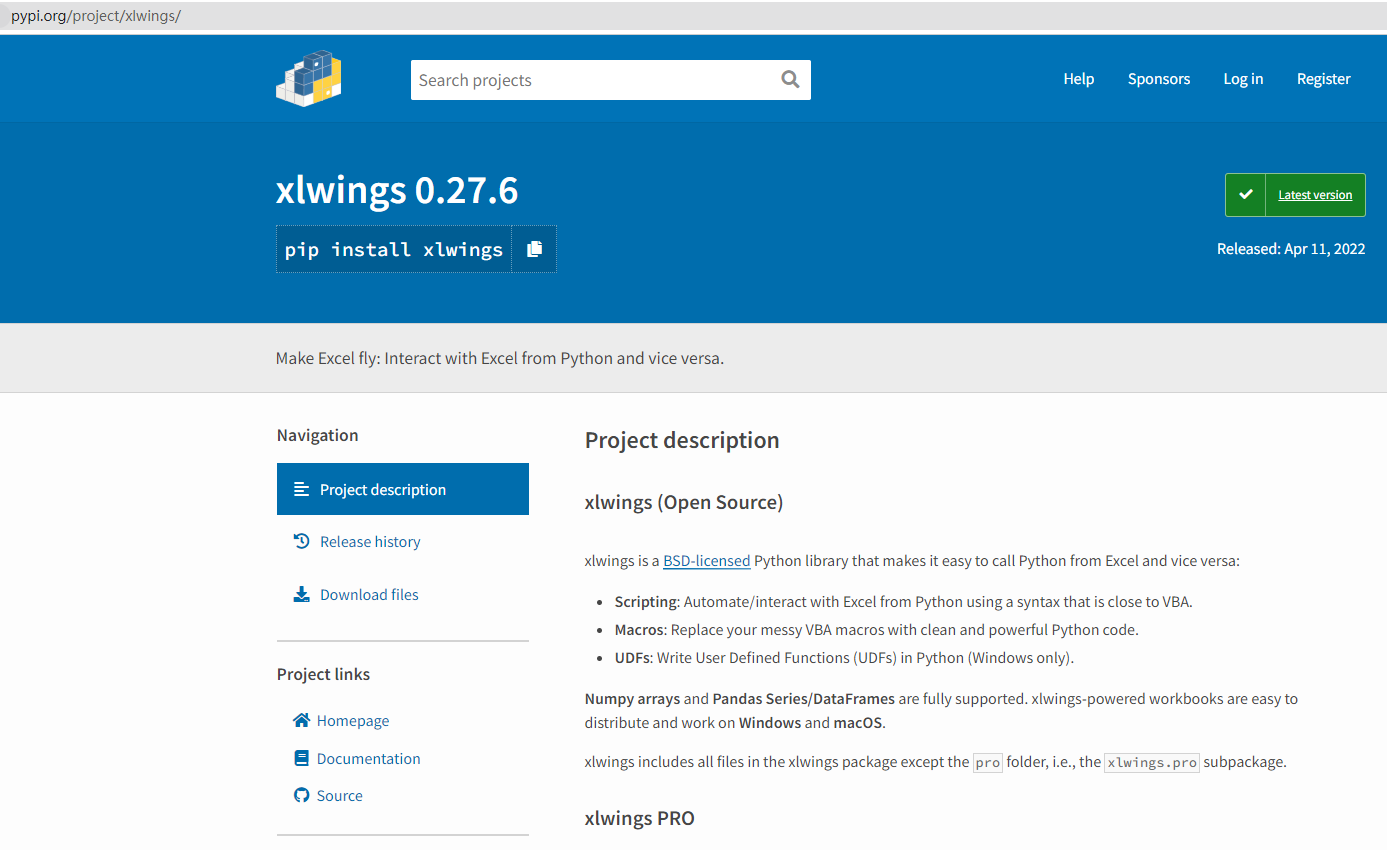
Task: Copy the pip install command
Action: point(534,249)
